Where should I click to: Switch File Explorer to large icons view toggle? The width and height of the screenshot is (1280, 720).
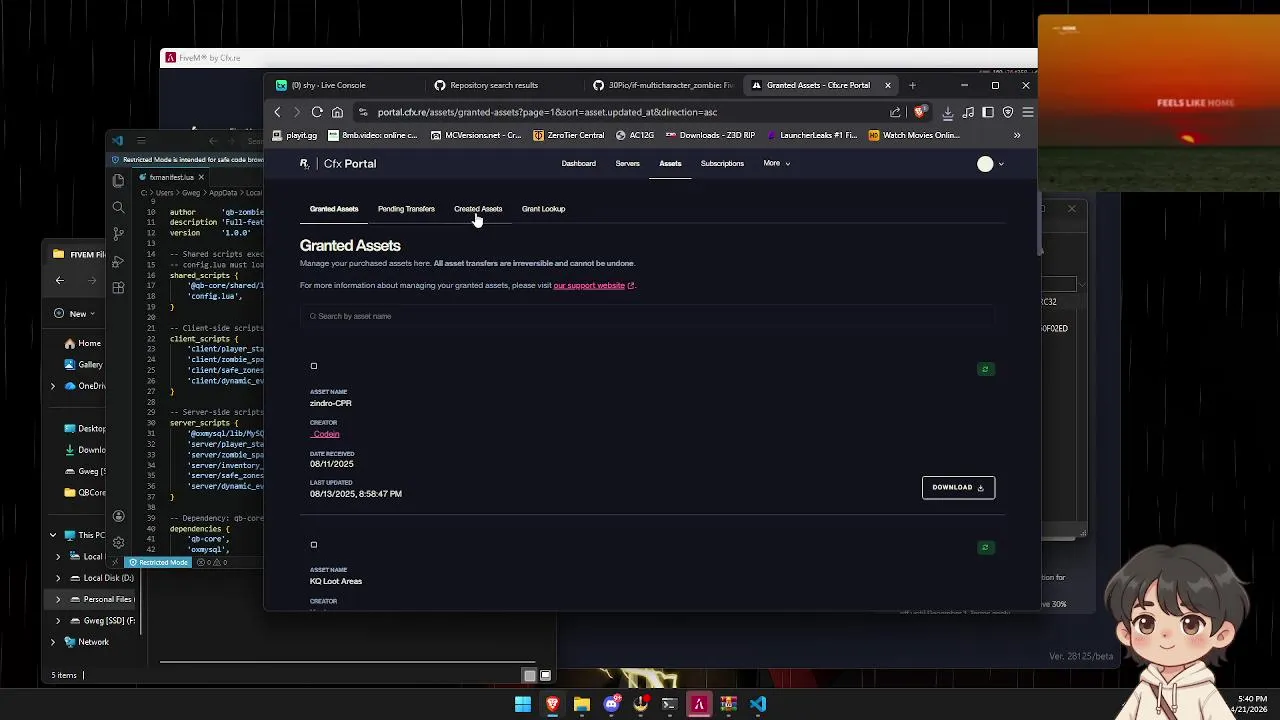pyautogui.click(x=545, y=675)
